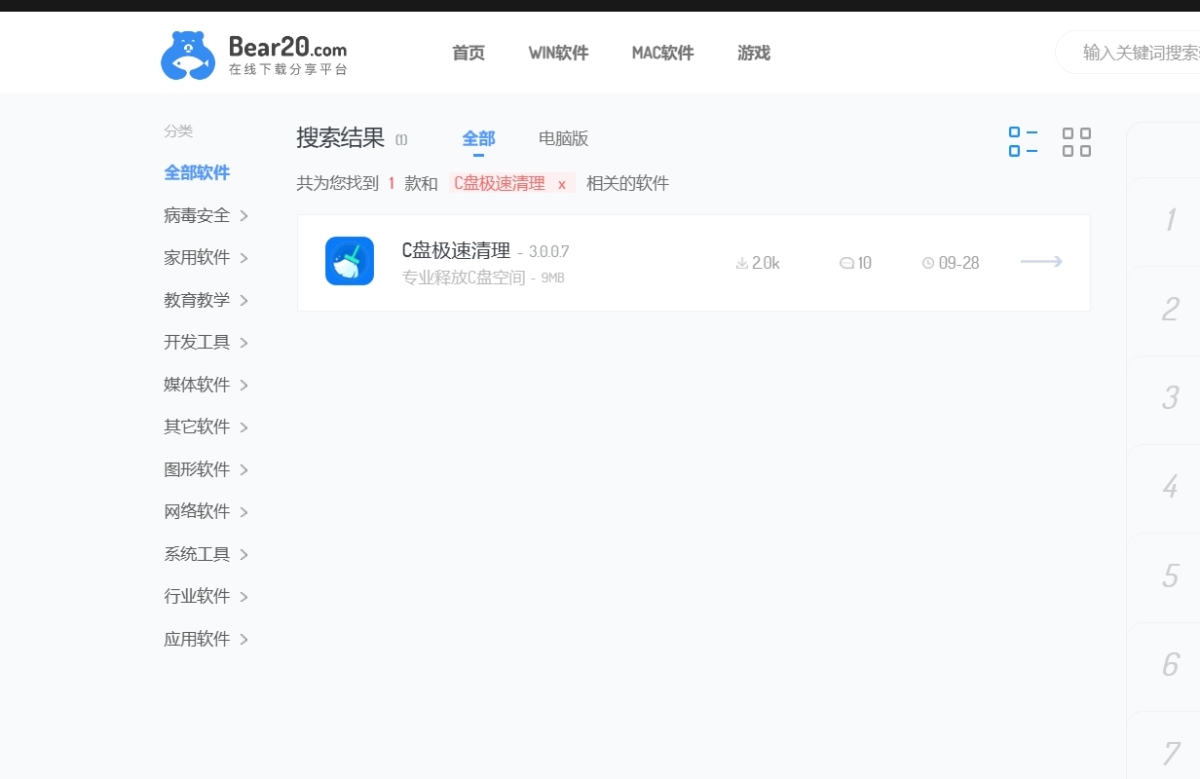Viewport: 1200px width, 779px height.
Task: Click the 09-28 date text
Action: pyautogui.click(x=959, y=263)
